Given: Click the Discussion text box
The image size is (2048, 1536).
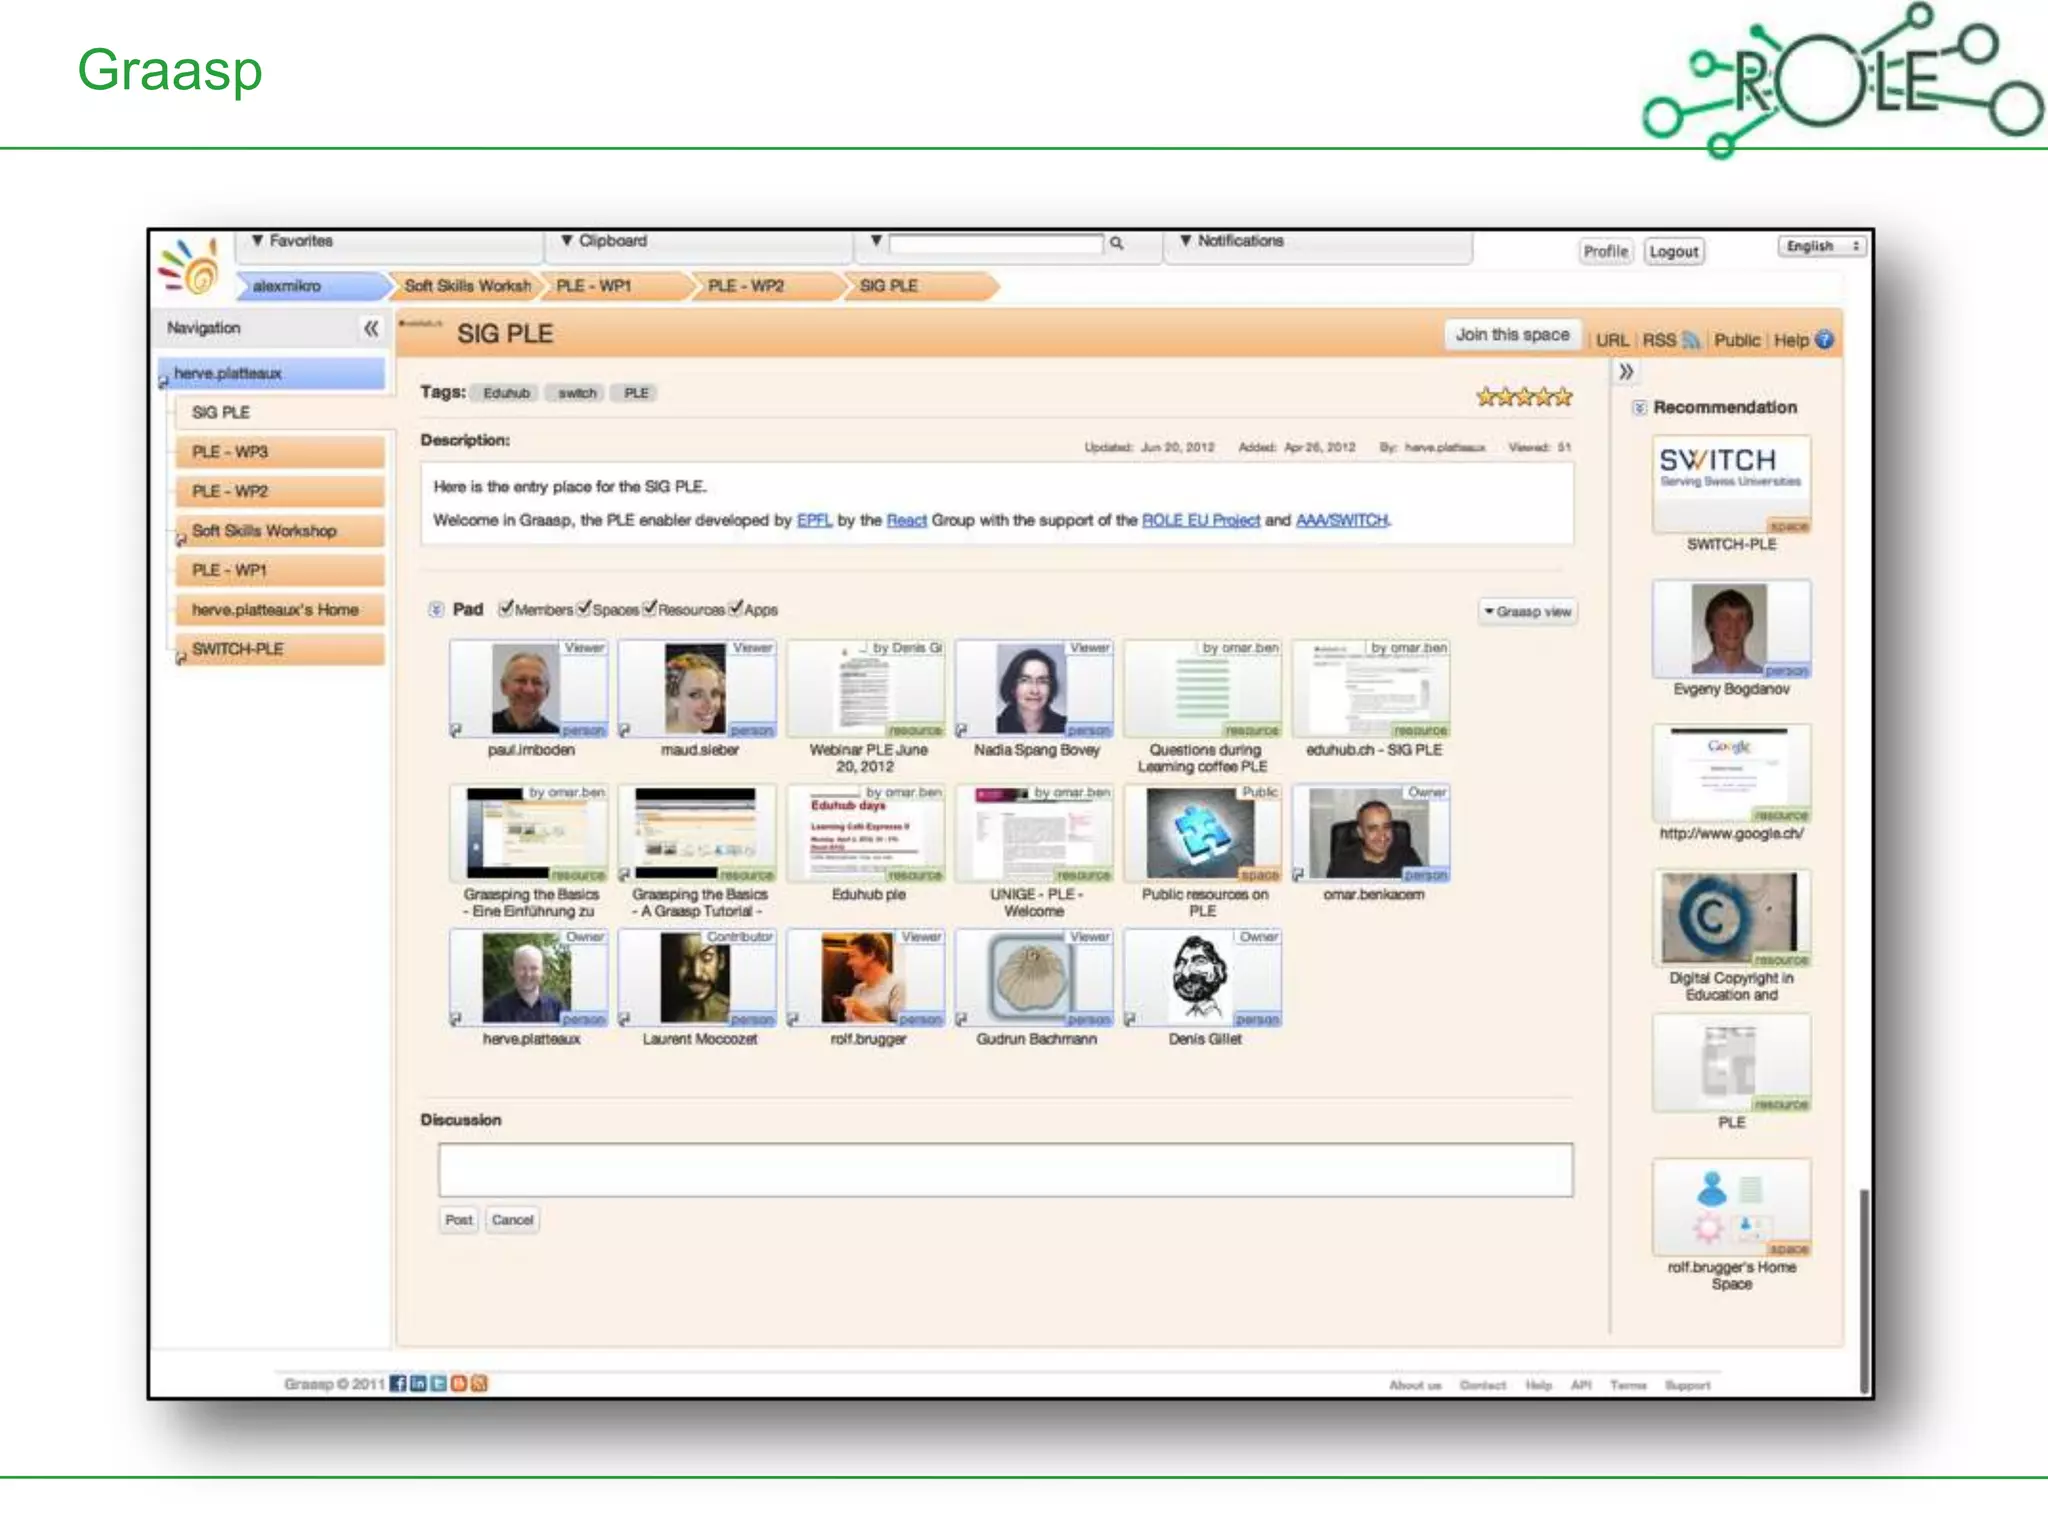Looking at the screenshot, I should point(1004,1170).
